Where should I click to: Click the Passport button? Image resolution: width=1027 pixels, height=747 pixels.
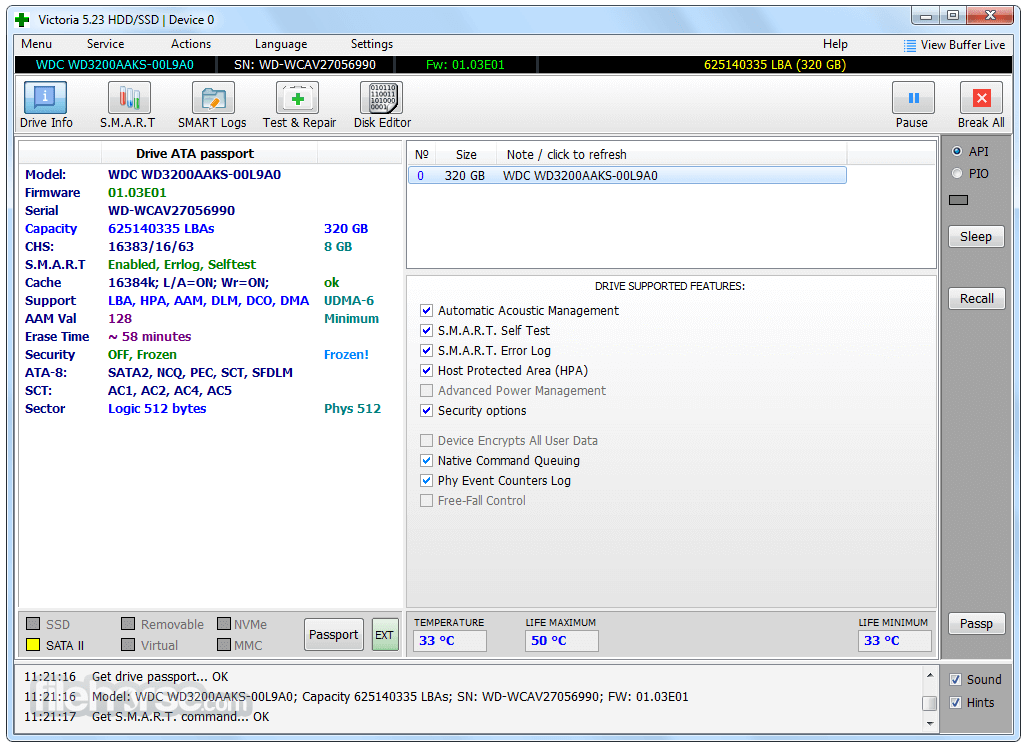333,634
